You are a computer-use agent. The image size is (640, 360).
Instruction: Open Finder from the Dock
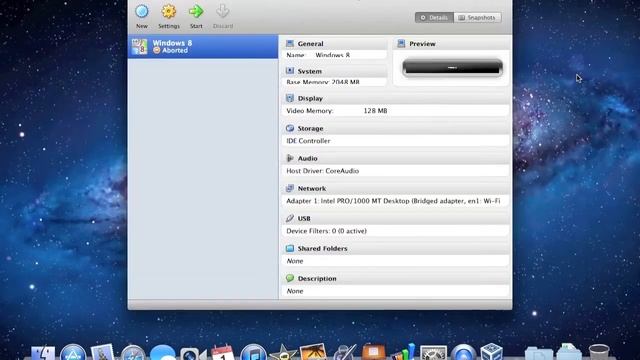tap(43, 353)
